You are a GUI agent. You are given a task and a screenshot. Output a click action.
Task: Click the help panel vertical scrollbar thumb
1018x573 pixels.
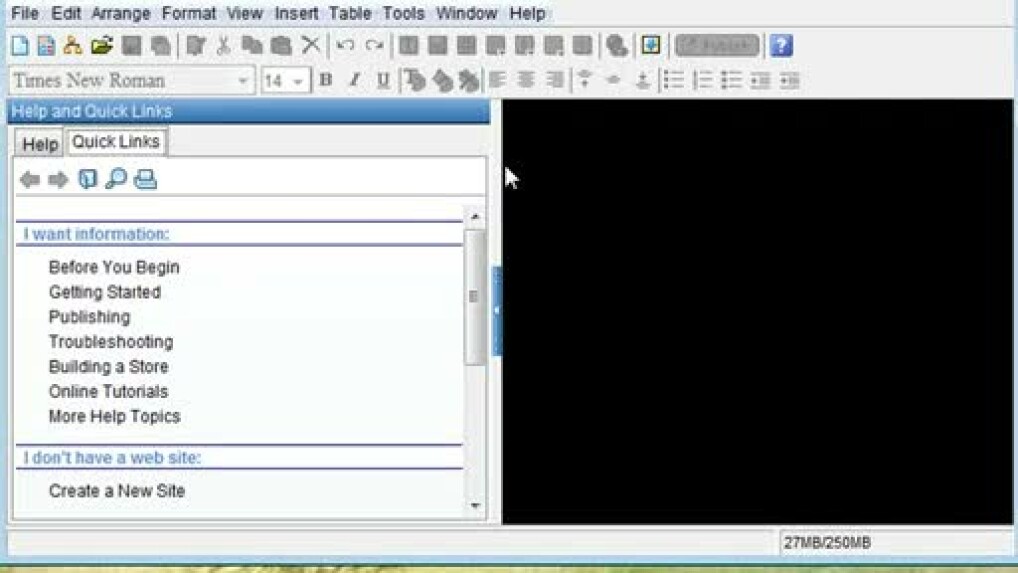pos(474,296)
